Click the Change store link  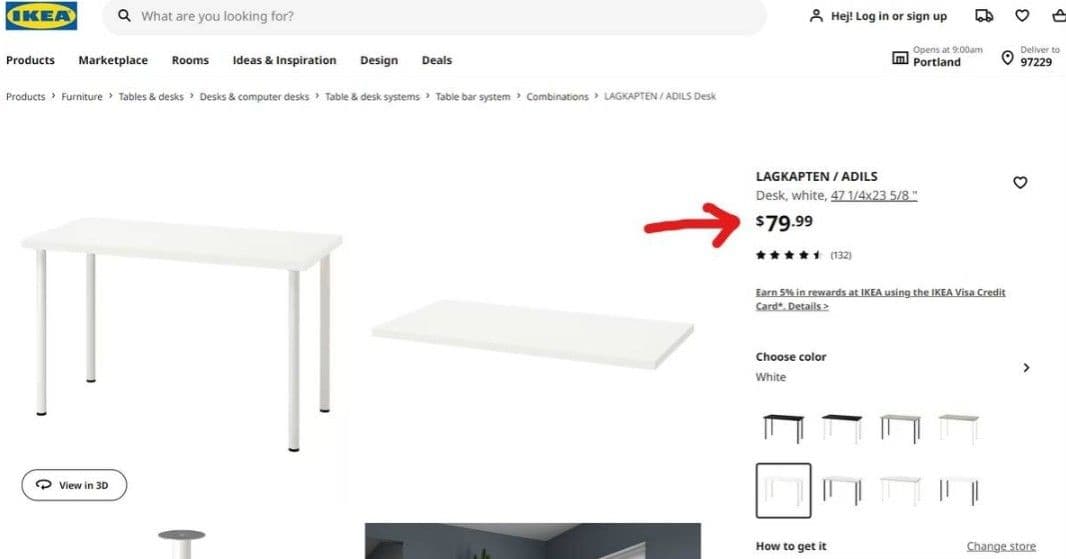1001,546
